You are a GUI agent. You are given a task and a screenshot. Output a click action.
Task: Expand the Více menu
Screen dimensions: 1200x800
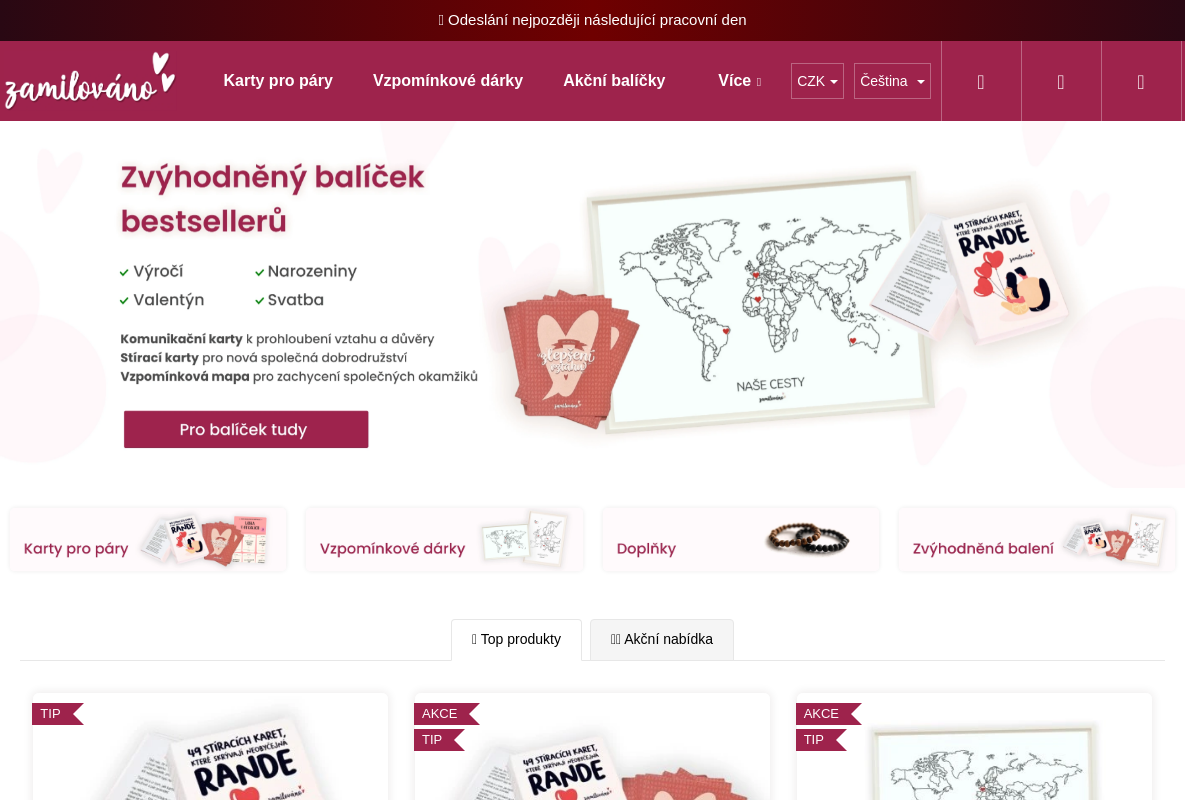(739, 81)
